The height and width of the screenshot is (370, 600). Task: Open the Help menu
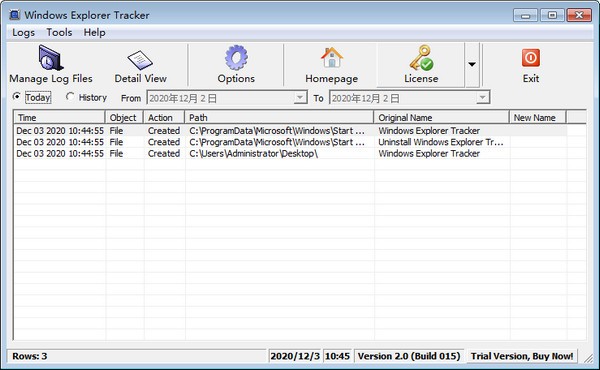95,33
